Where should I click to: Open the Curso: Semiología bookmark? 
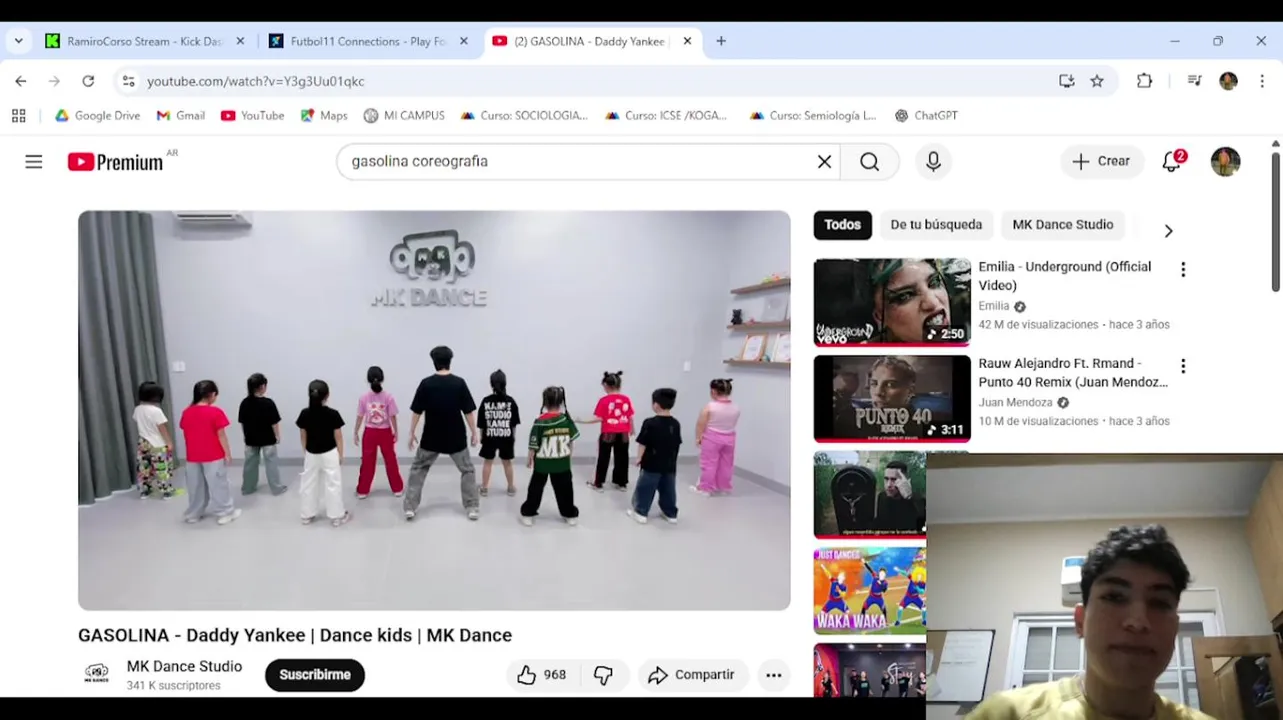click(812, 116)
